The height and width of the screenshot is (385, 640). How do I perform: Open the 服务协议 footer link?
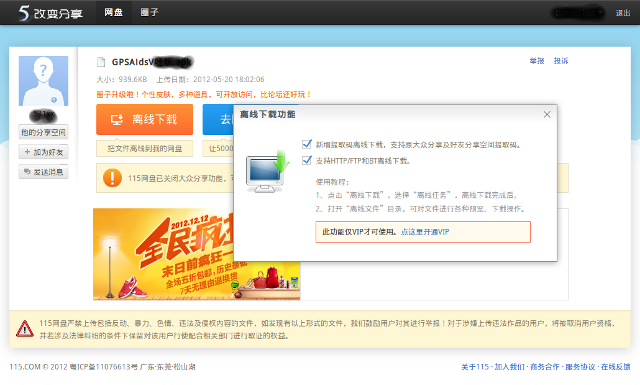click(580, 367)
